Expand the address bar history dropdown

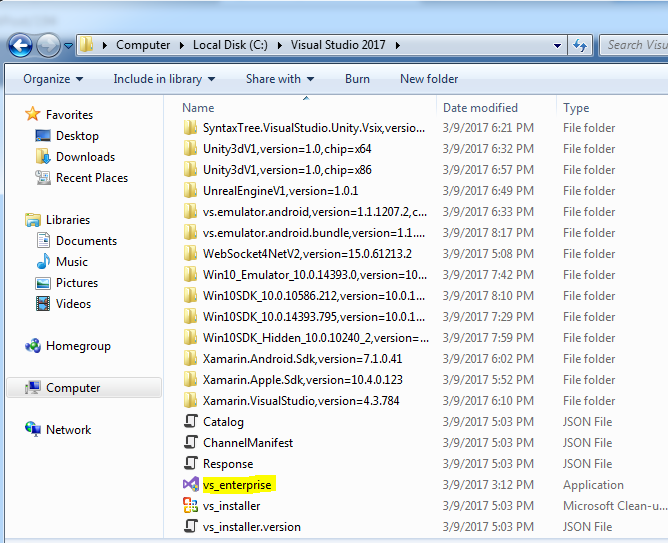coord(557,46)
